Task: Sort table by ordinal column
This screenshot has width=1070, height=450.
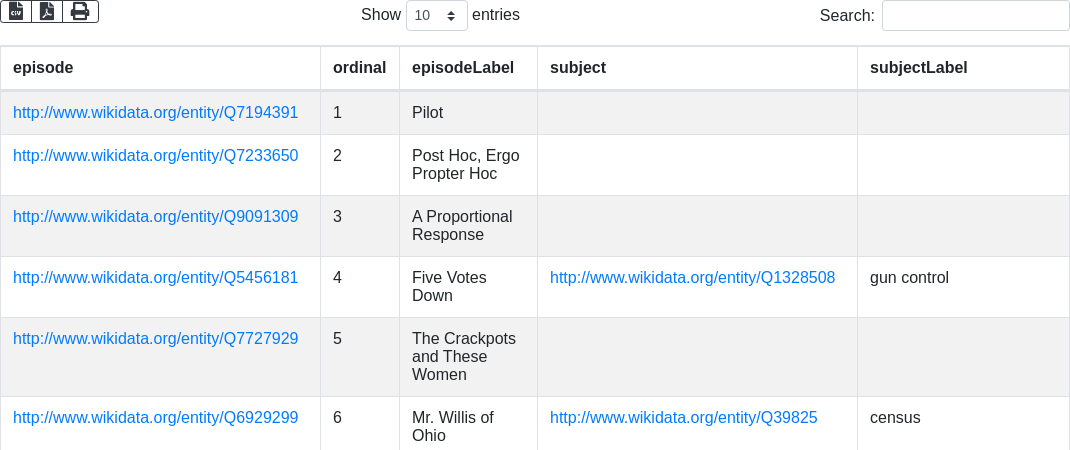Action: (359, 68)
